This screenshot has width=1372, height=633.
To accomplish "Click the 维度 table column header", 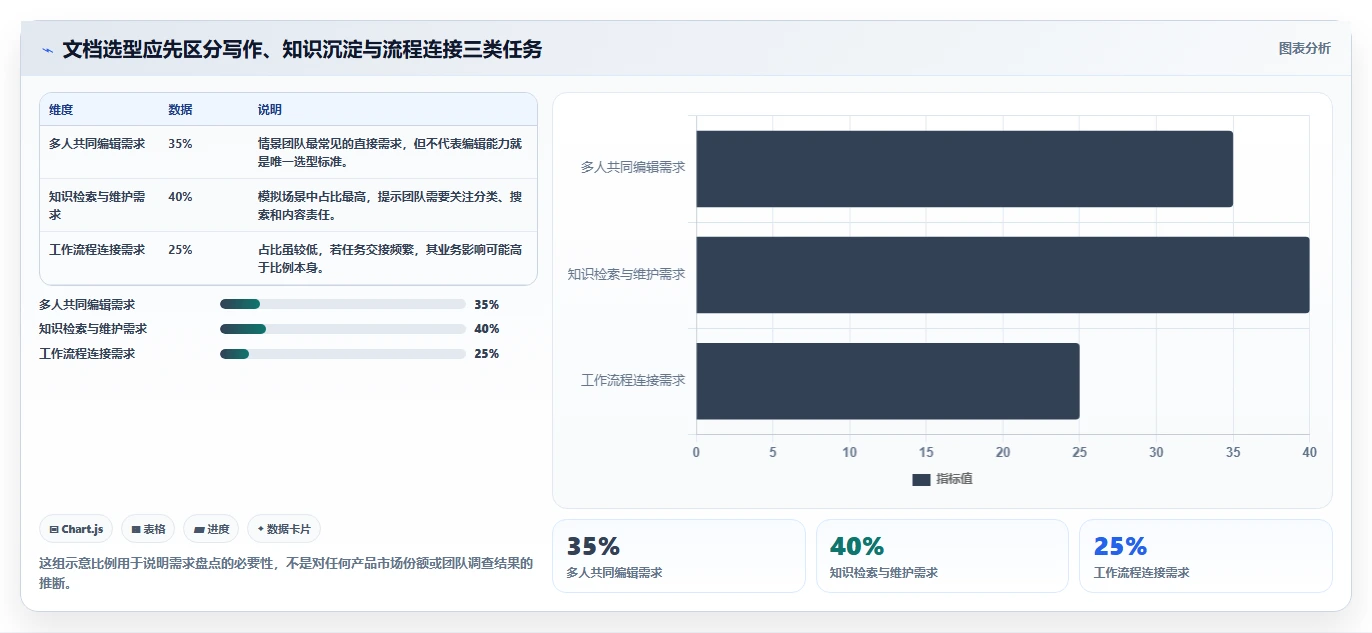I will [x=61, y=110].
